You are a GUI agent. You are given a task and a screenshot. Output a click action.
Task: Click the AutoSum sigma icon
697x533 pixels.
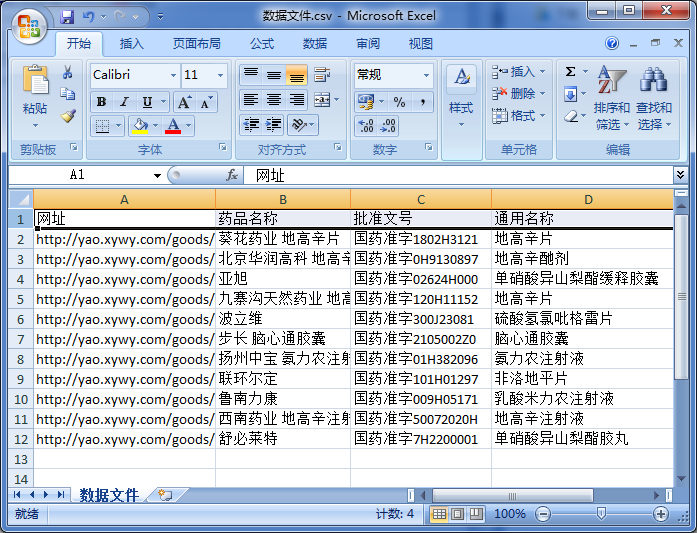click(570, 72)
